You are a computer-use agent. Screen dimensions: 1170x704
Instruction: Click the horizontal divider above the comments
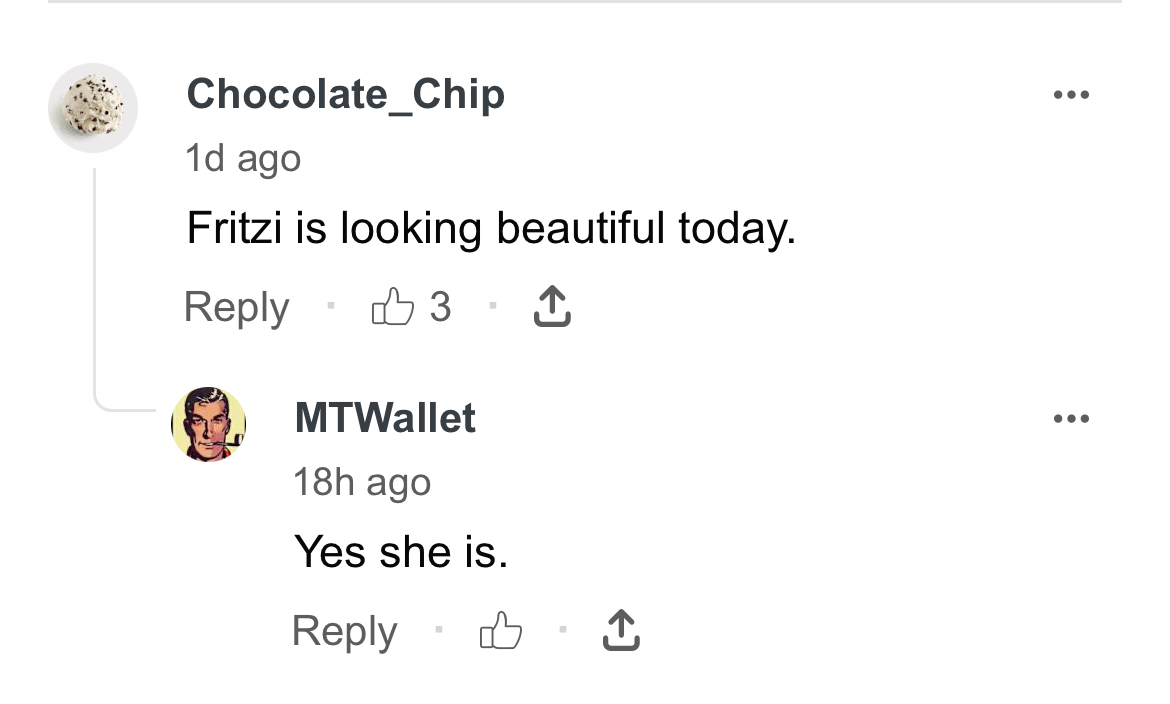(585, 2)
